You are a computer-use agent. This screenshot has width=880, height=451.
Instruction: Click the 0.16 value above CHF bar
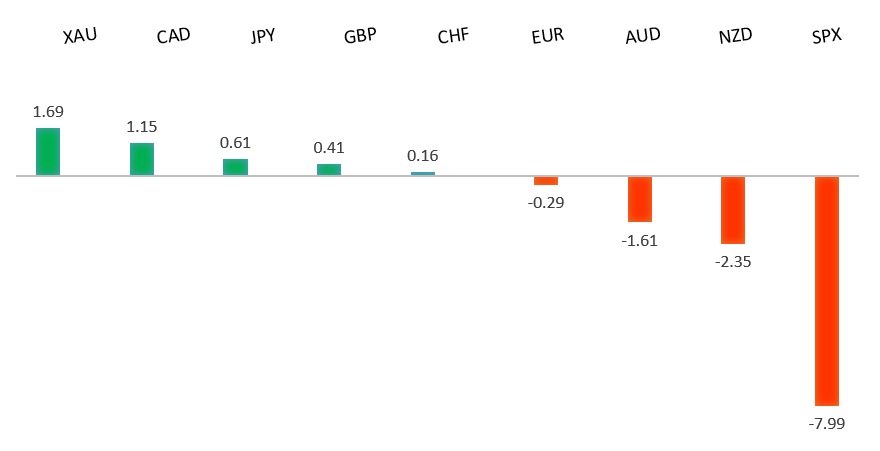tap(423, 156)
